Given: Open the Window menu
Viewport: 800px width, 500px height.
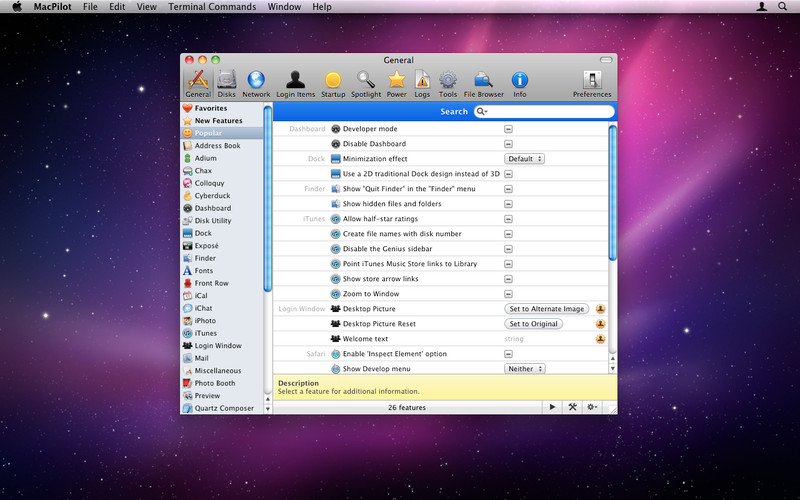Looking at the screenshot, I should pyautogui.click(x=284, y=7).
